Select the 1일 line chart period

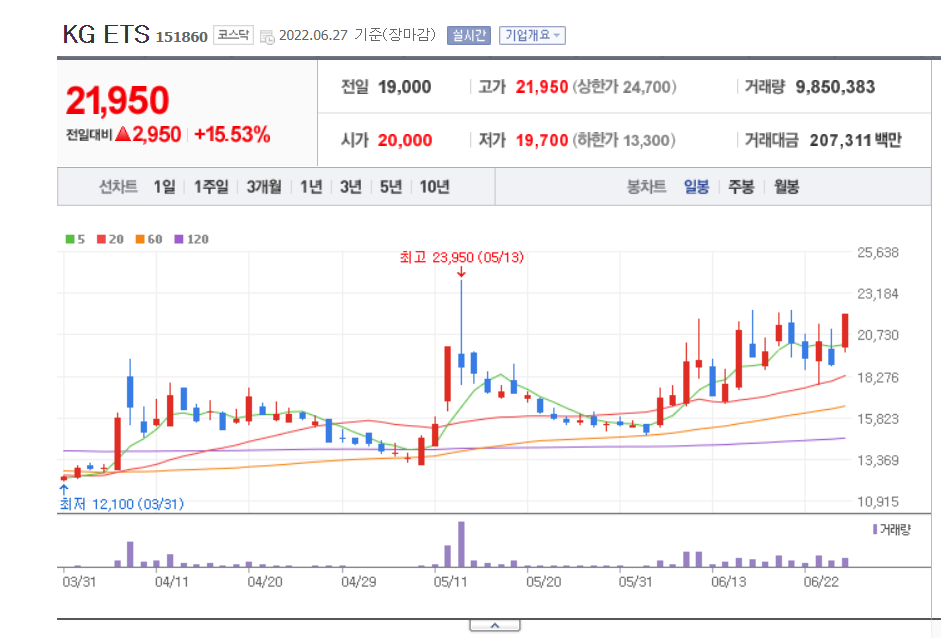[164, 187]
